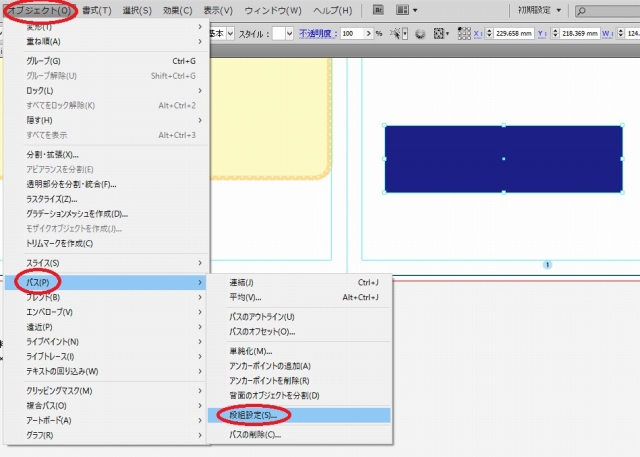The image size is (640, 457).
Task: Open the 表示(V) menu
Action: pos(218,10)
